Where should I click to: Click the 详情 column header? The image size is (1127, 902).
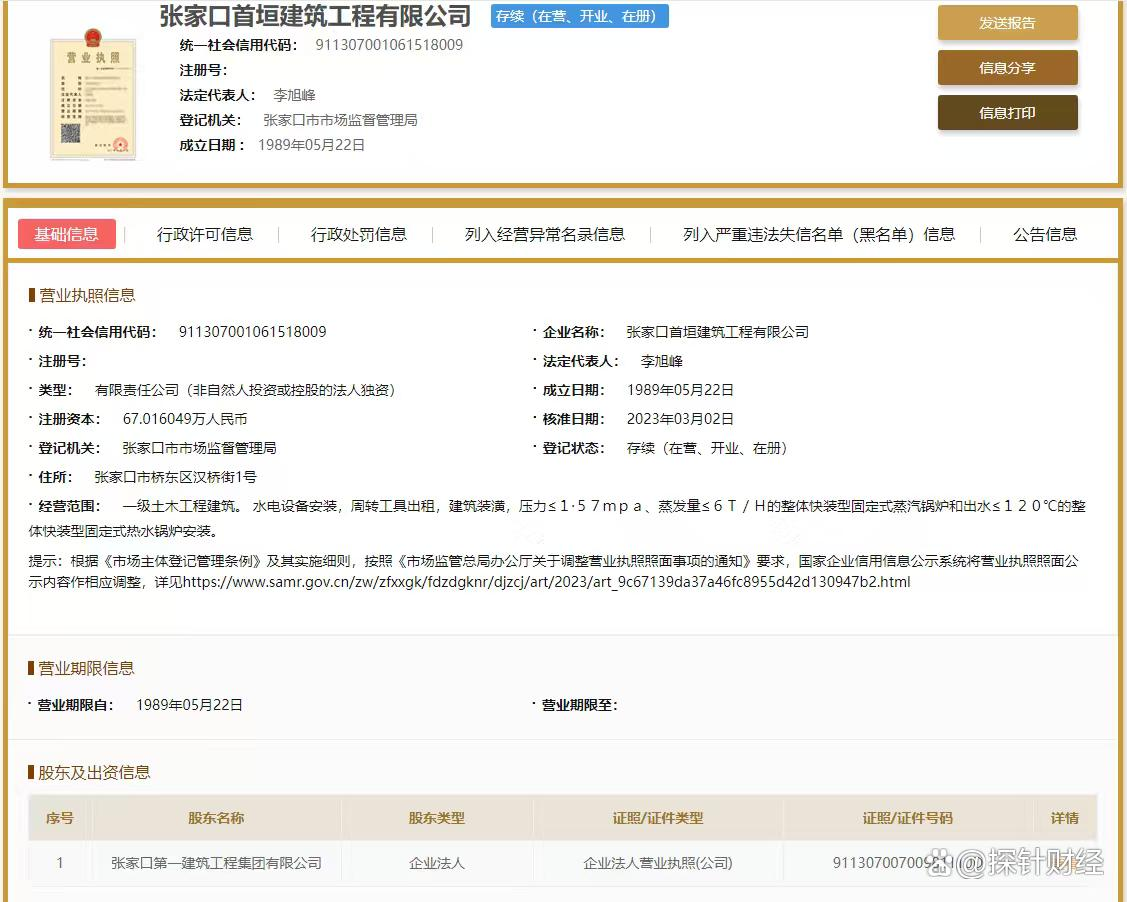point(1065,818)
